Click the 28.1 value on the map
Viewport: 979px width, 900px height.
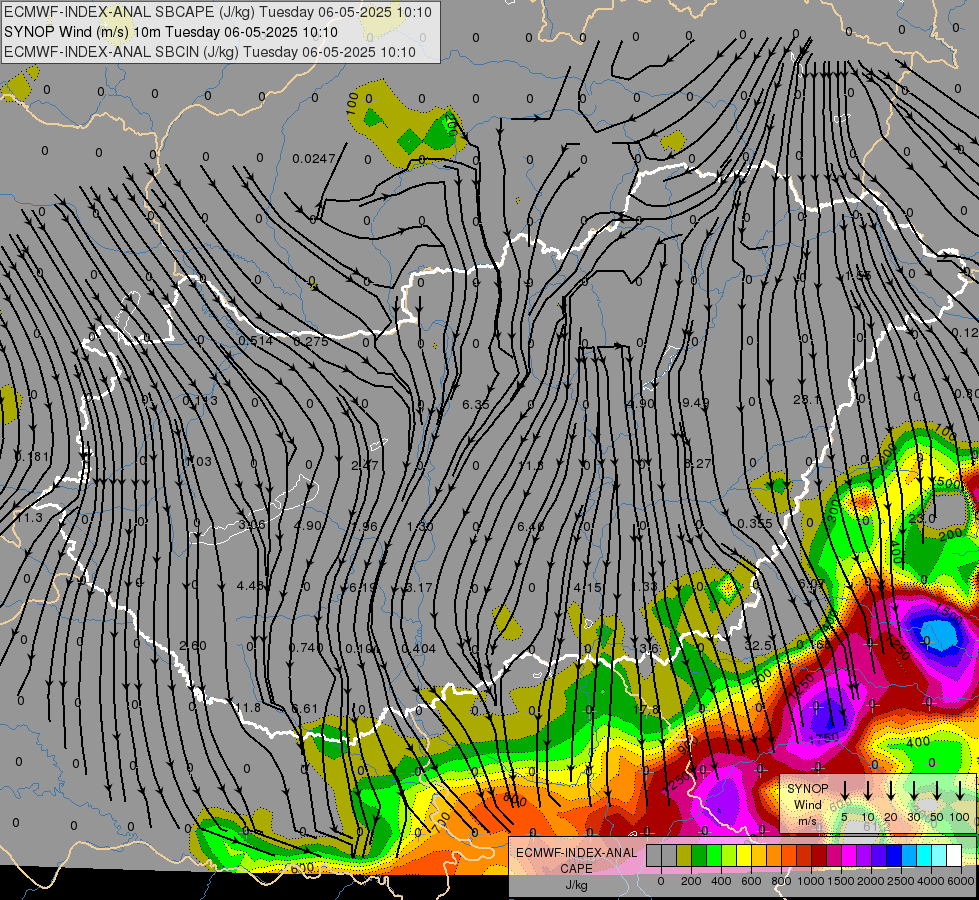[x=807, y=399]
